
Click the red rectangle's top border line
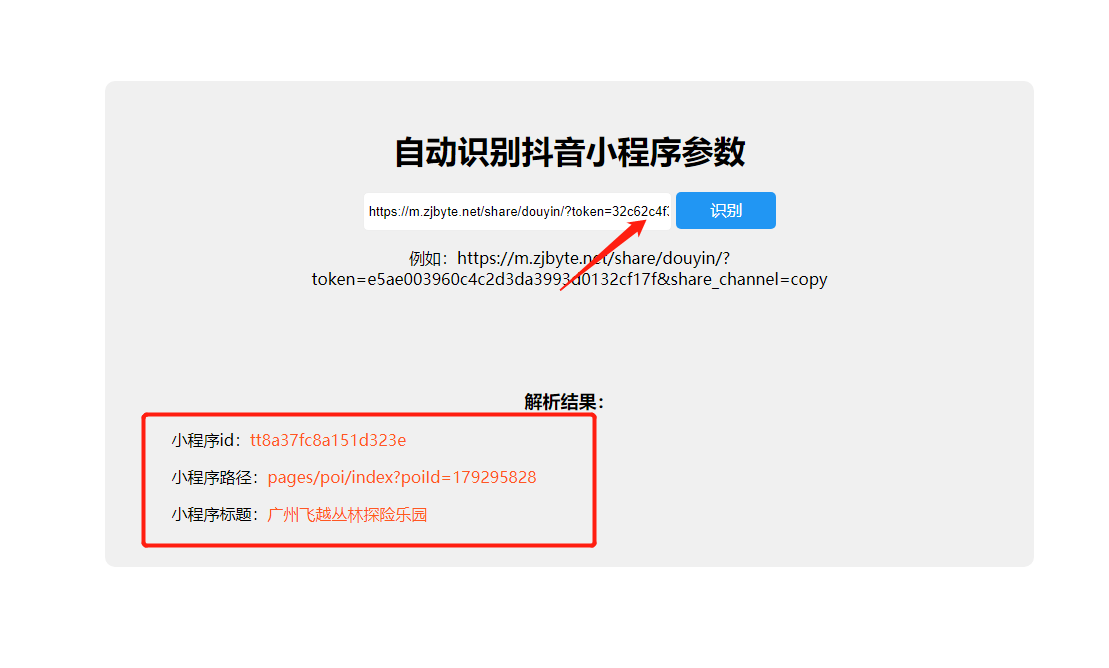pos(368,416)
